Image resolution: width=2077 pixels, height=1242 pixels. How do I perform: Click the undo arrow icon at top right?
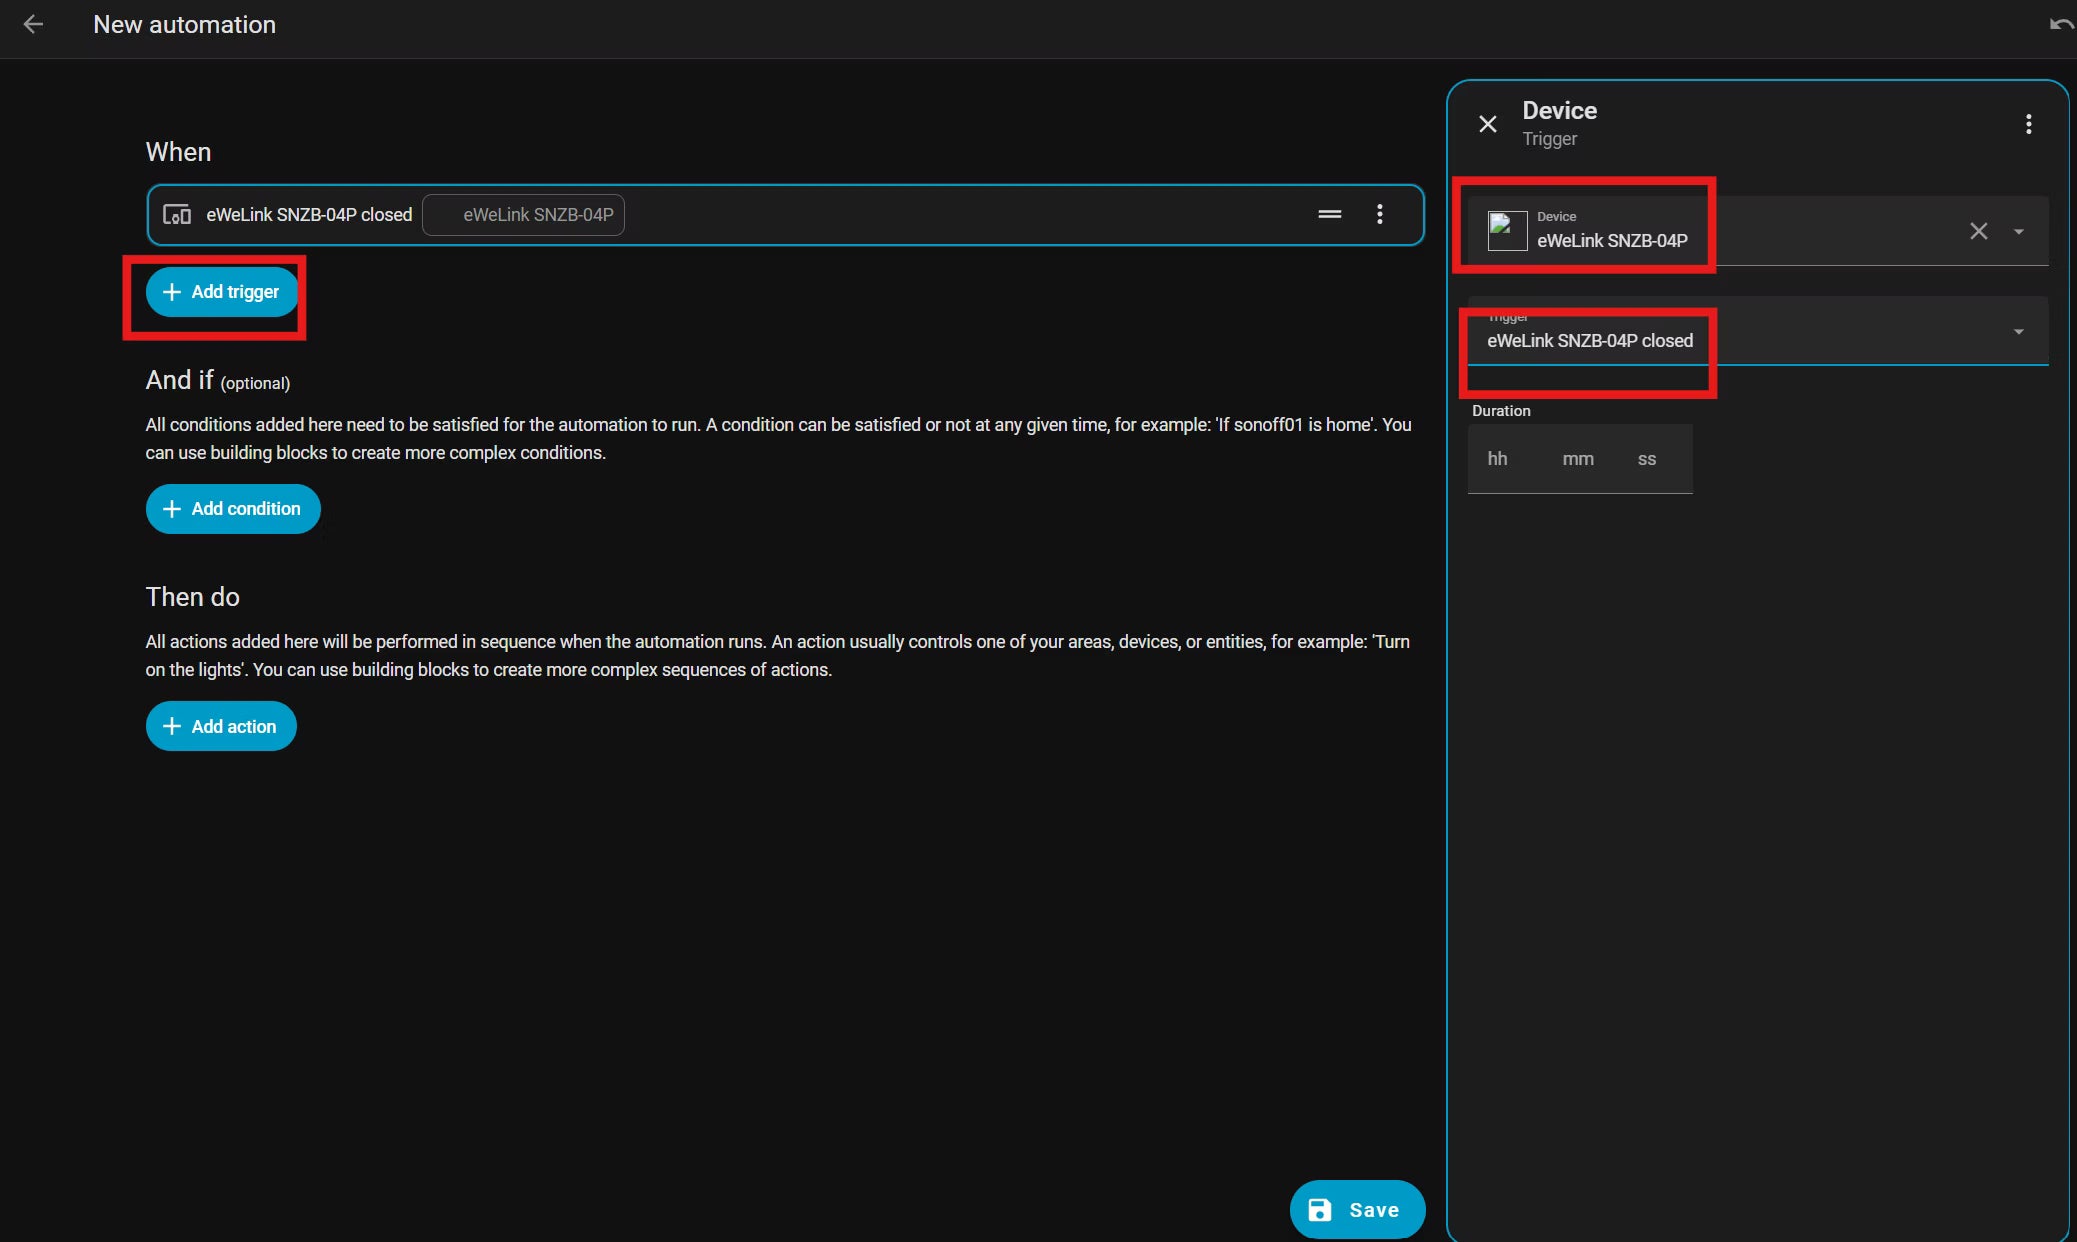point(2061,24)
